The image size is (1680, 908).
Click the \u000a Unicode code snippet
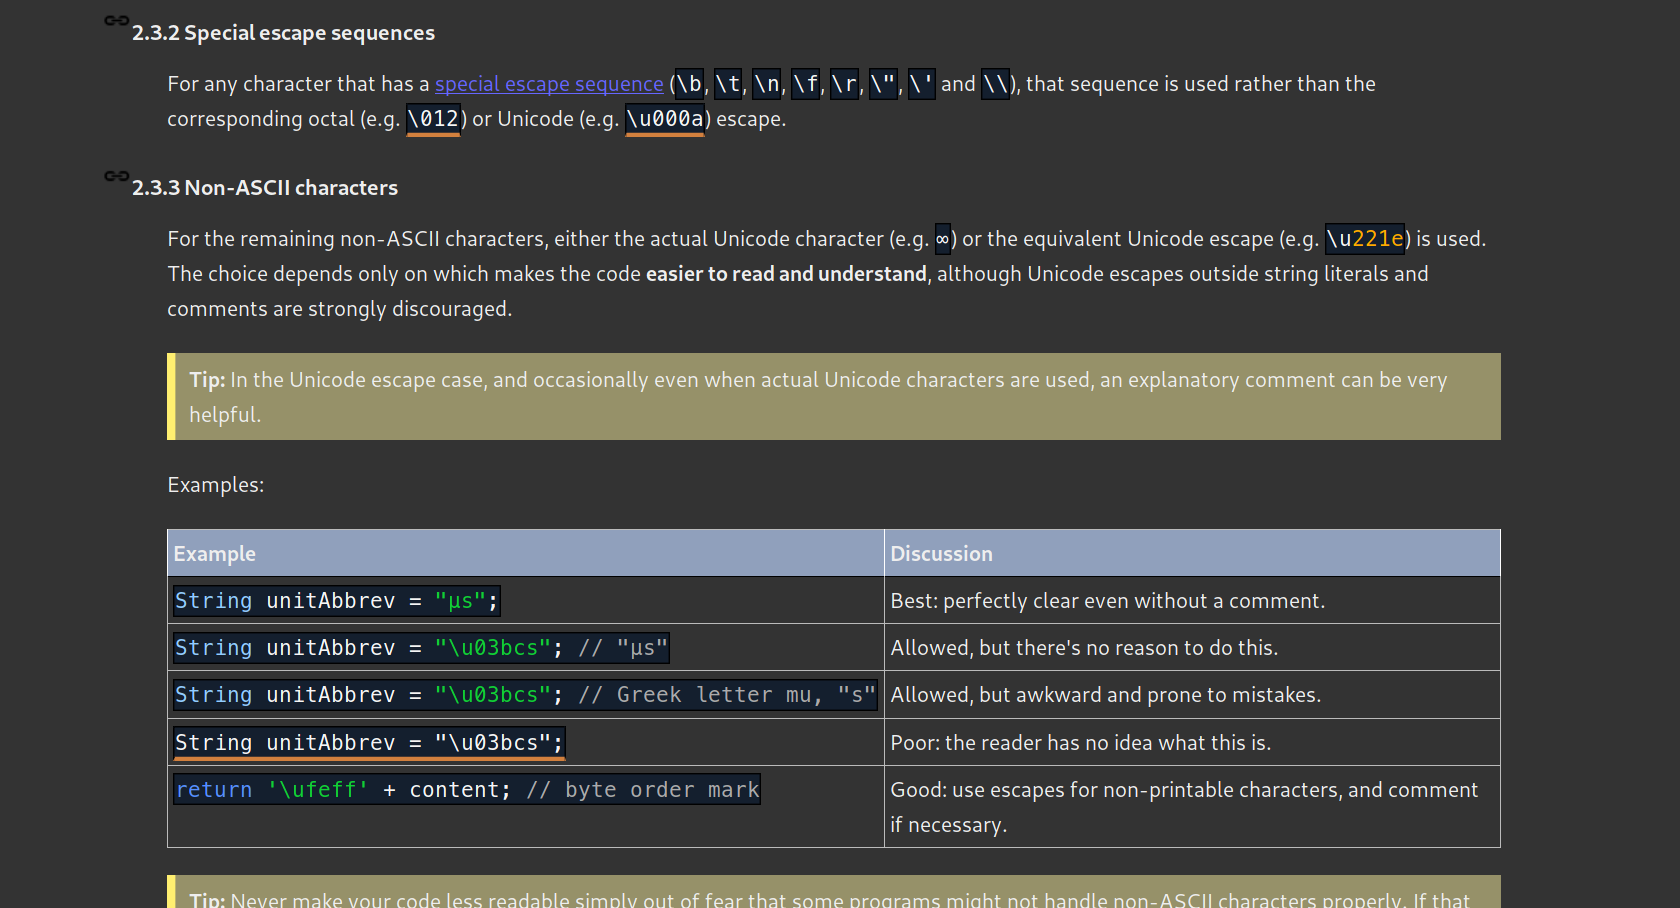click(x=664, y=119)
